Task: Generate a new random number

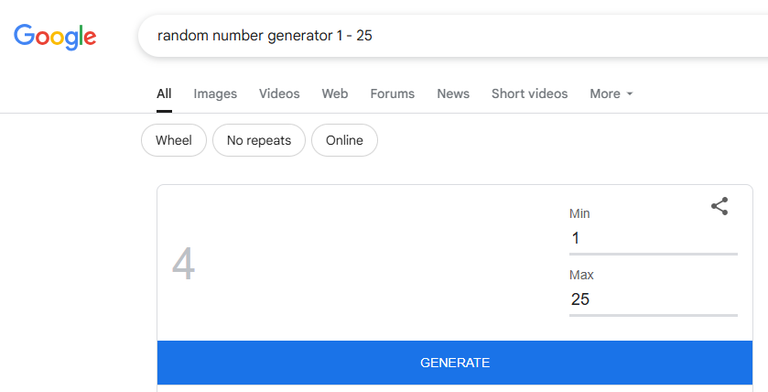Action: pyautogui.click(x=455, y=363)
